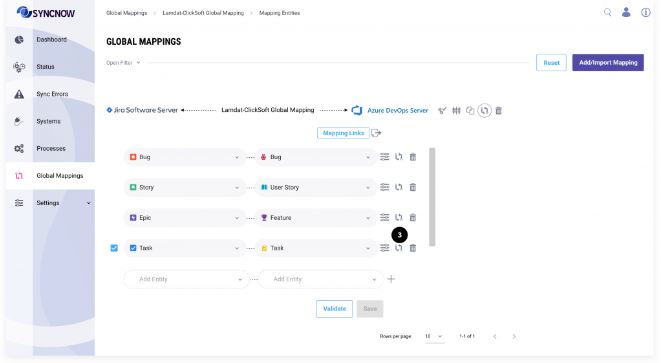Screen dimensions: 661x363
Task: Click the Dashboard pie chart icon
Action: pyautogui.click(x=19, y=40)
